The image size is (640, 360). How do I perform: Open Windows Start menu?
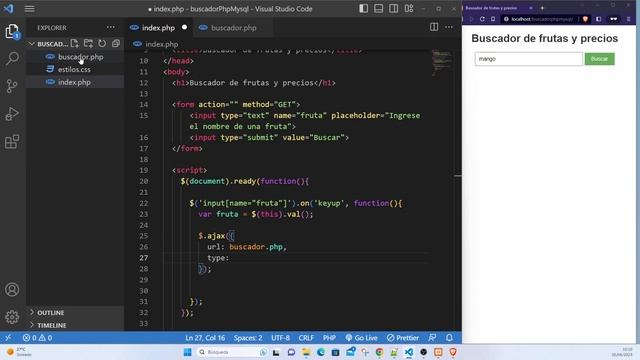pyautogui.click(x=188, y=352)
